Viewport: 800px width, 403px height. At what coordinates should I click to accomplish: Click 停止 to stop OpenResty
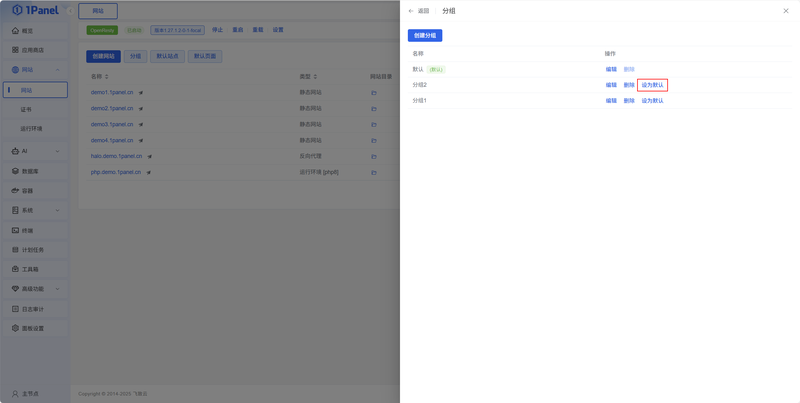(218, 30)
